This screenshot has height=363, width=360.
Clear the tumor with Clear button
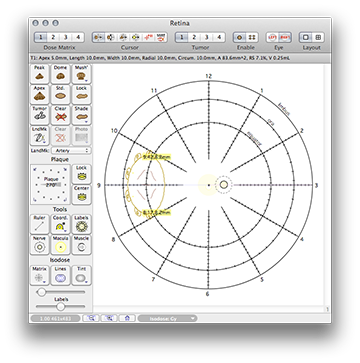click(x=60, y=115)
